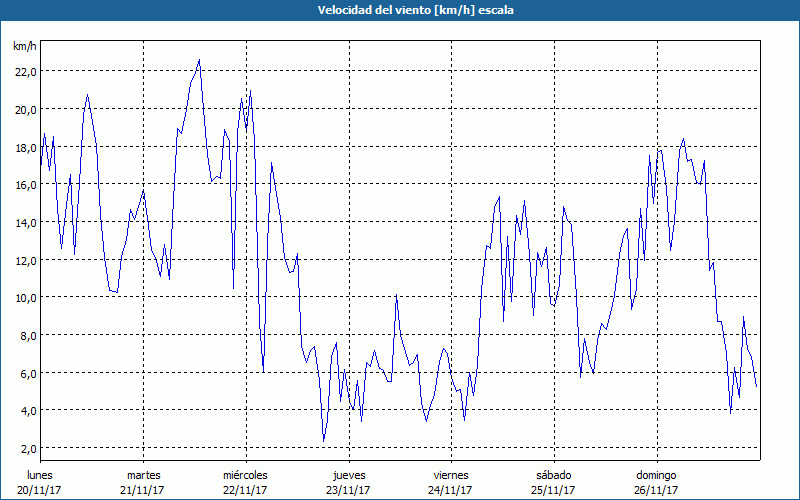Viewport: 800px width, 500px height.
Task: Select the domingo 26/11/17 date label
Action: (656, 482)
